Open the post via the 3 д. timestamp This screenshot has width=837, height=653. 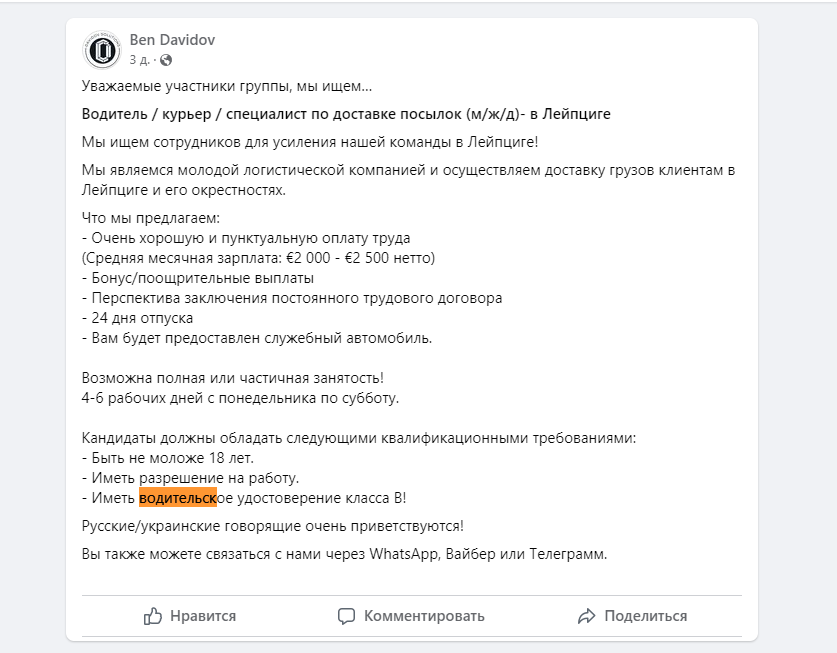click(140, 59)
